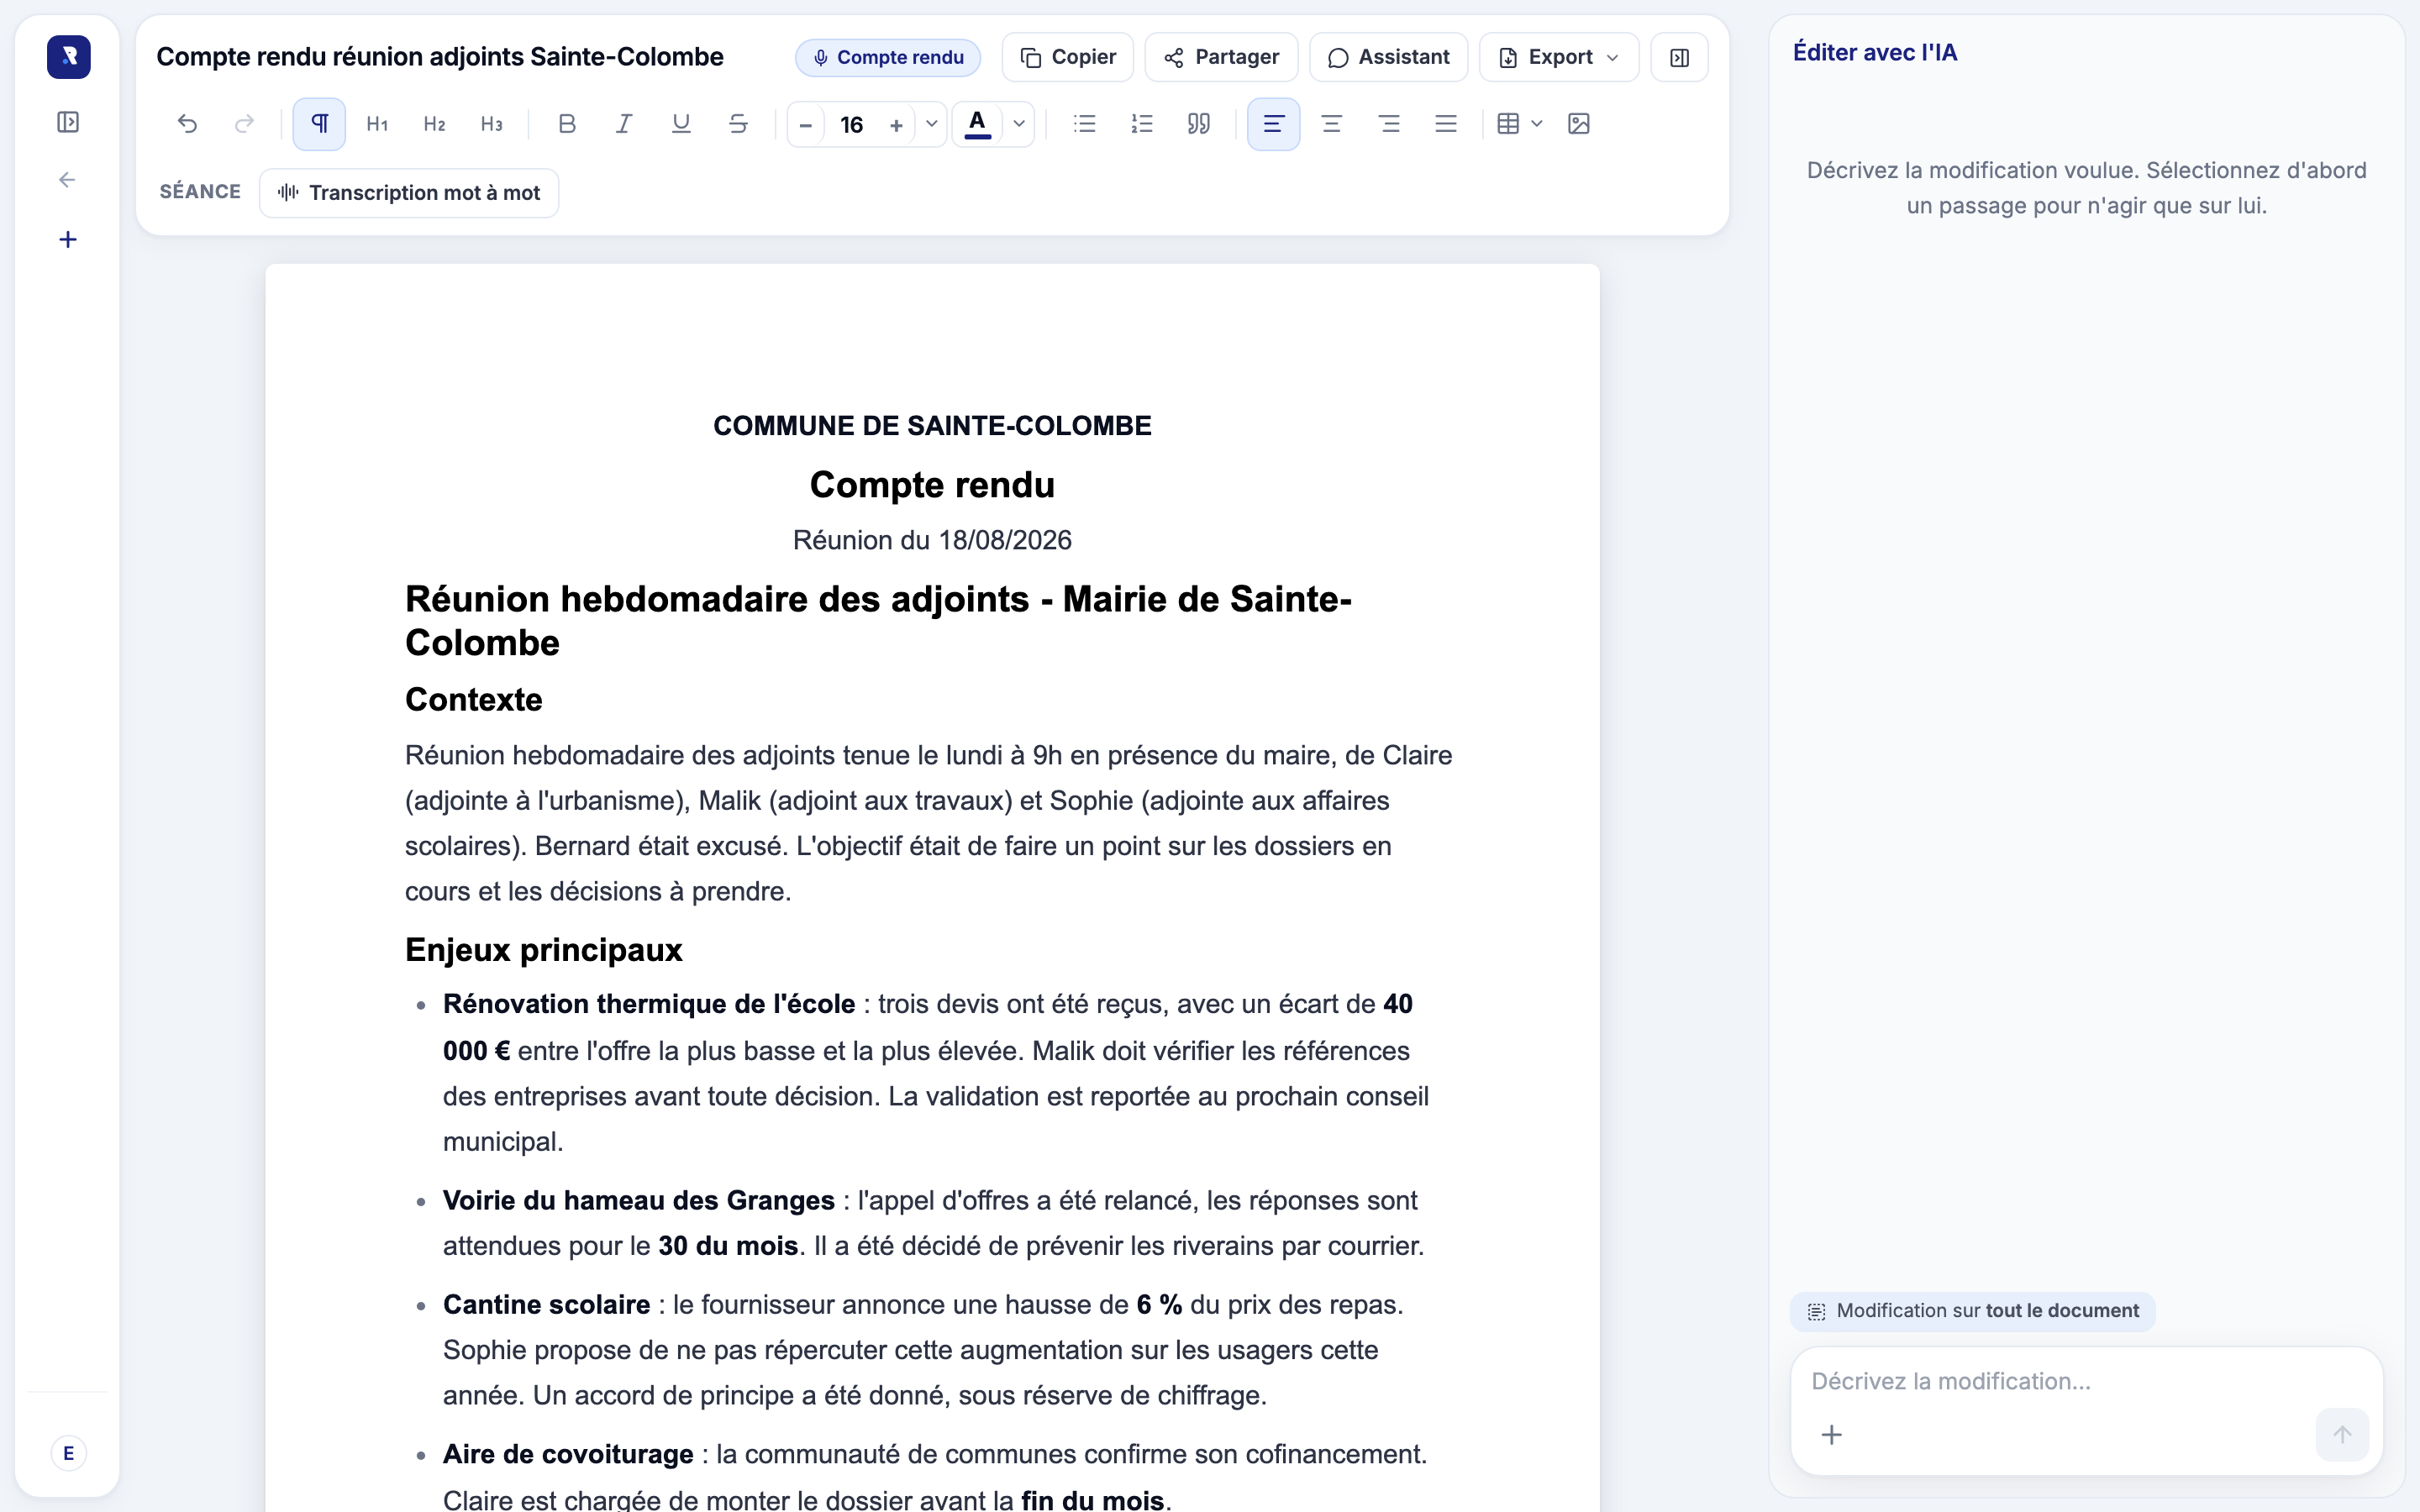
Task: Collapse the right side panel
Action: coord(1679,57)
